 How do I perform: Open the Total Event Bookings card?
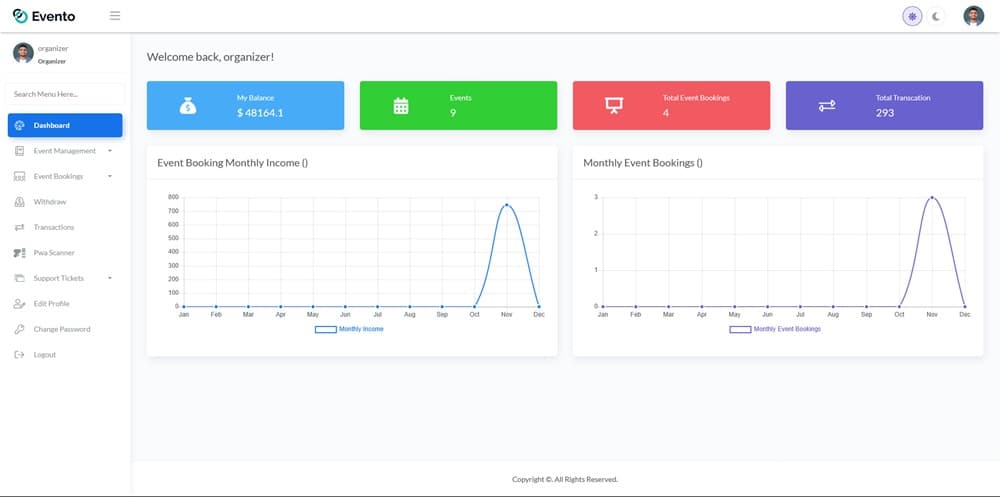point(671,106)
